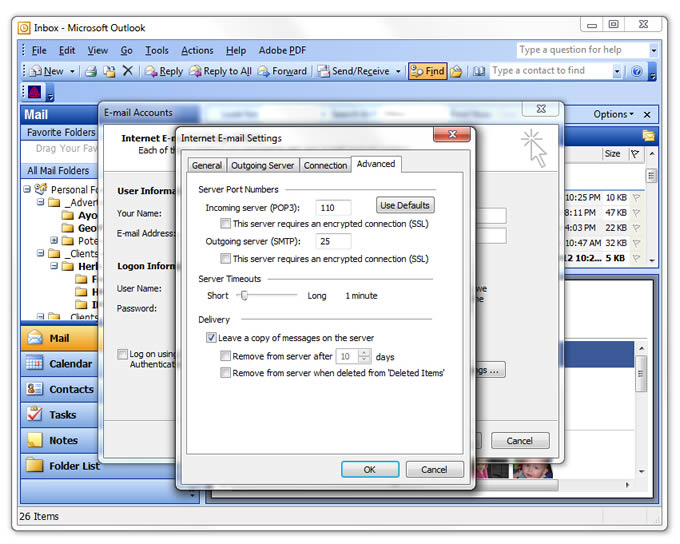This screenshot has width=680, height=544.
Task: Click Cancel in E-mail Accounts dialog
Action: point(520,441)
